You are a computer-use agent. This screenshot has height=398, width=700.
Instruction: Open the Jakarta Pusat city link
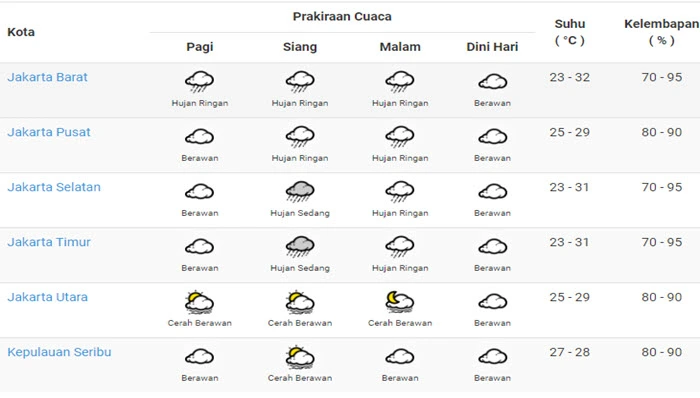[49, 132]
